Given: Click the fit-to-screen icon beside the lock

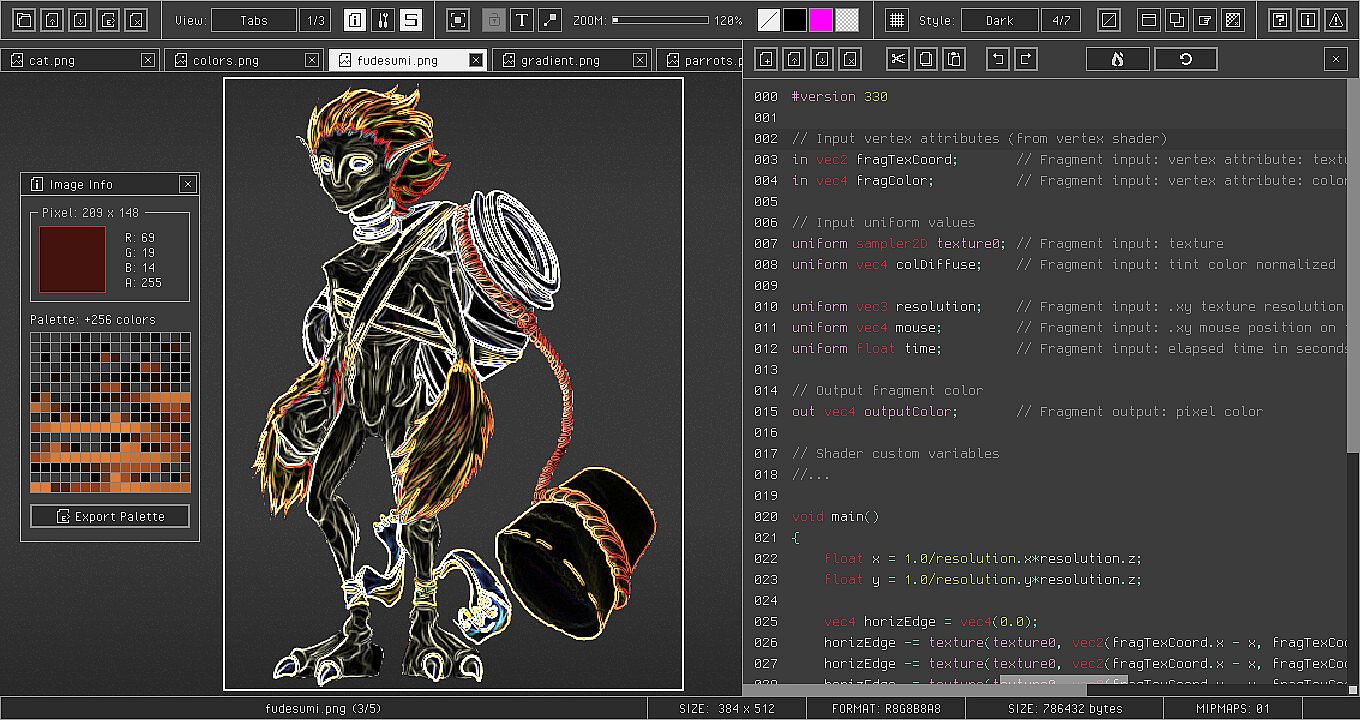Looking at the screenshot, I should coord(457,20).
